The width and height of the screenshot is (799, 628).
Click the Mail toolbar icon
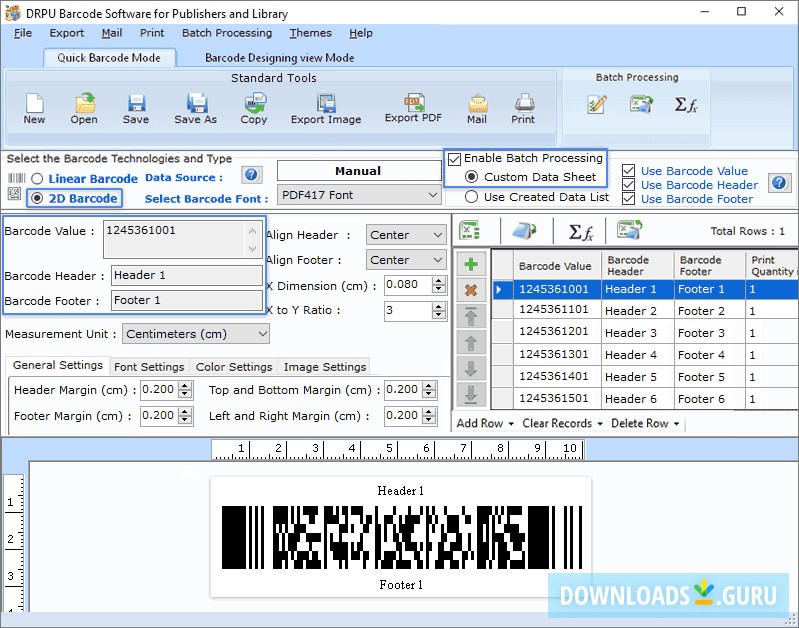pyautogui.click(x=477, y=103)
